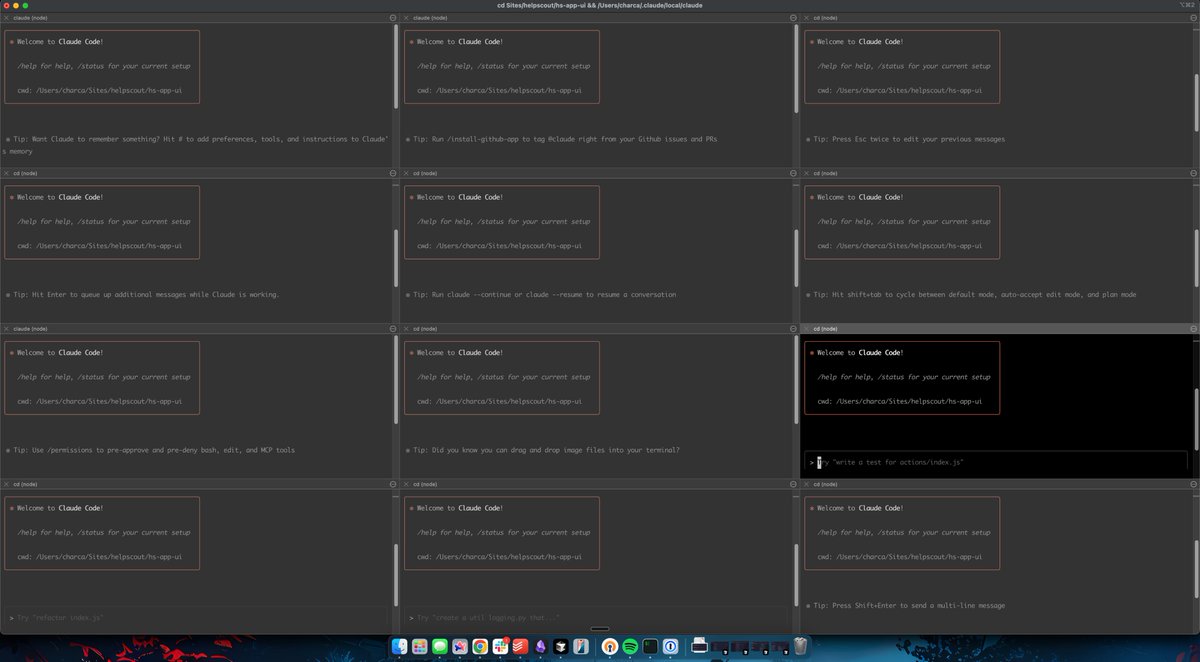This screenshot has width=1200, height=662.
Task: Open Todoist red icon in the Dock
Action: 520,646
